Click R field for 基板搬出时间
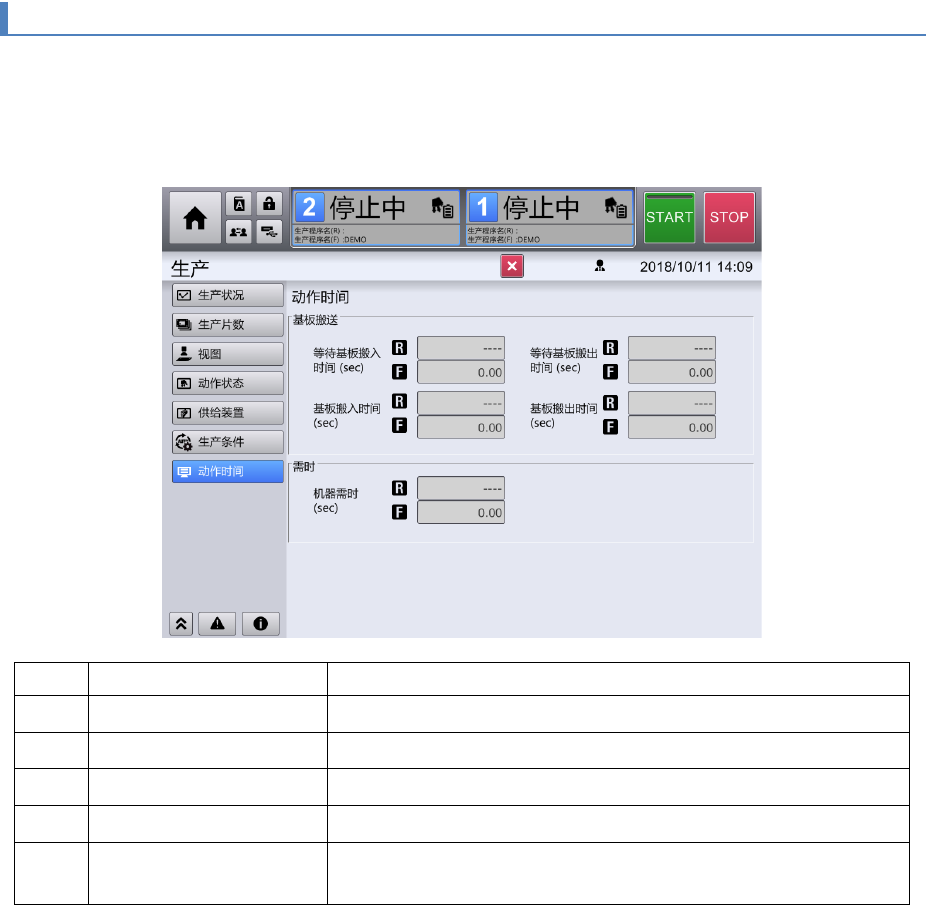 672,403
